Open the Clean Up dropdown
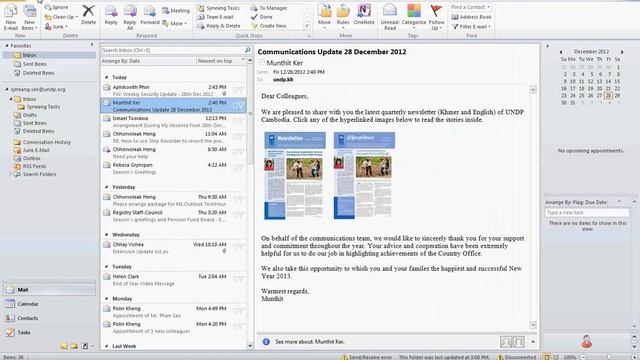 61,17
